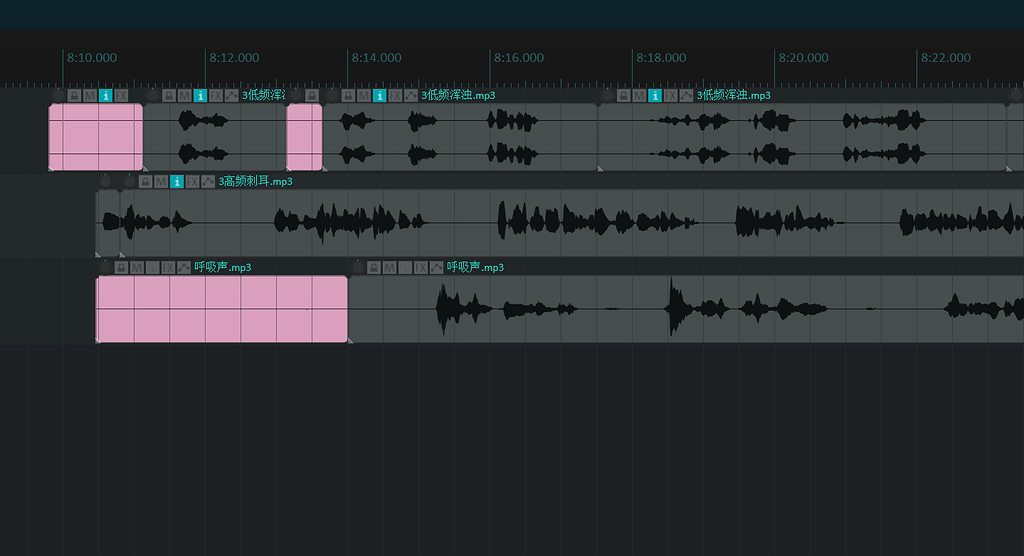Image resolution: width=1024 pixels, height=556 pixels.
Task: Open FX on the pink 呼吸声.mp3 clip
Action: pos(169,268)
